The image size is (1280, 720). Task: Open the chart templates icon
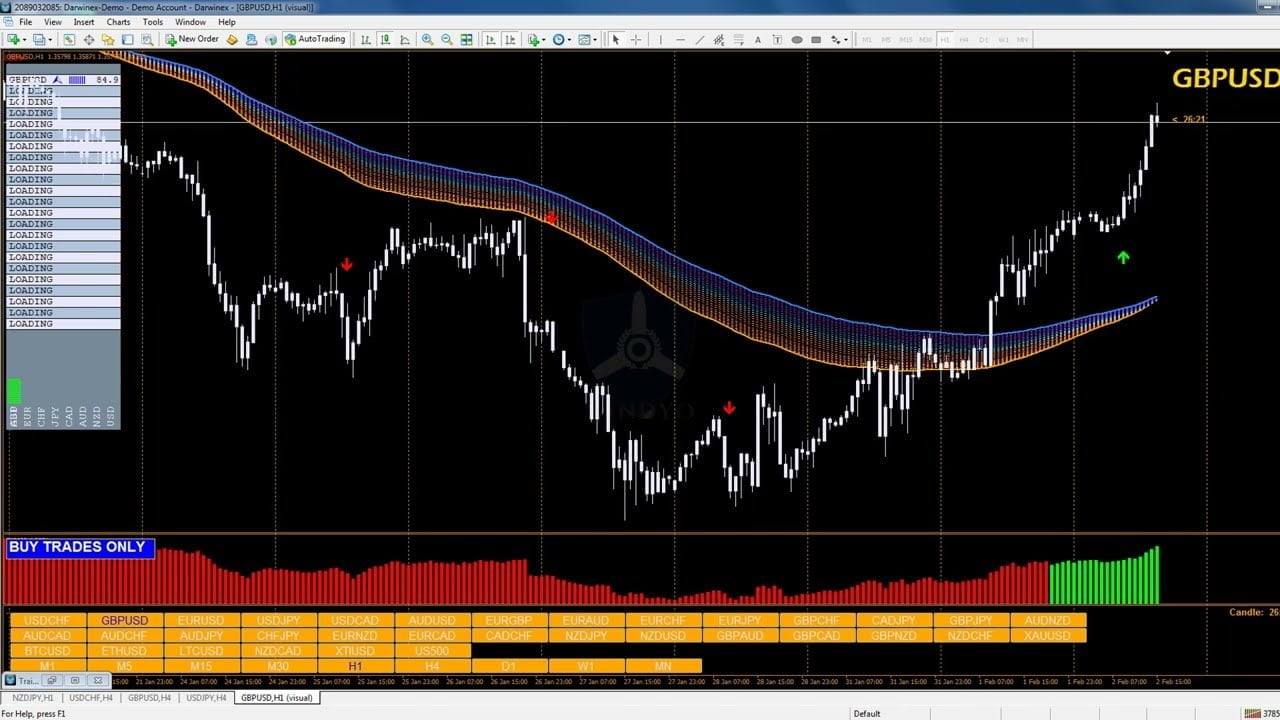(x=583, y=39)
